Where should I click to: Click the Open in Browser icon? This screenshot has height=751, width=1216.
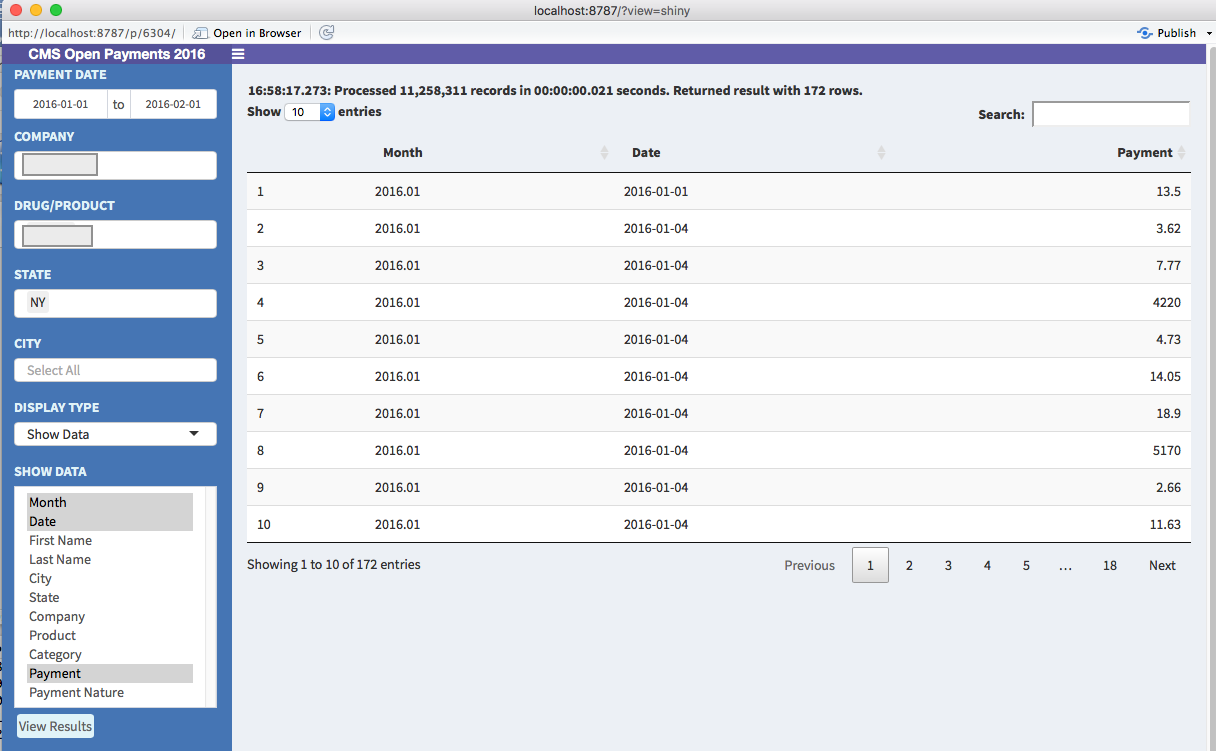(x=200, y=33)
